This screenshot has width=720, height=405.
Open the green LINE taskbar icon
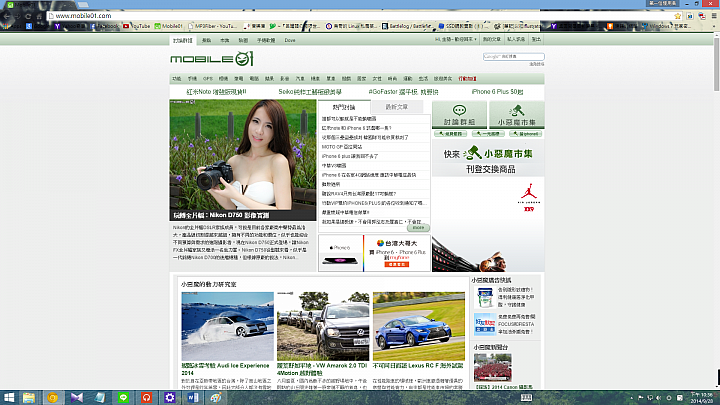pyautogui.click(x=123, y=398)
